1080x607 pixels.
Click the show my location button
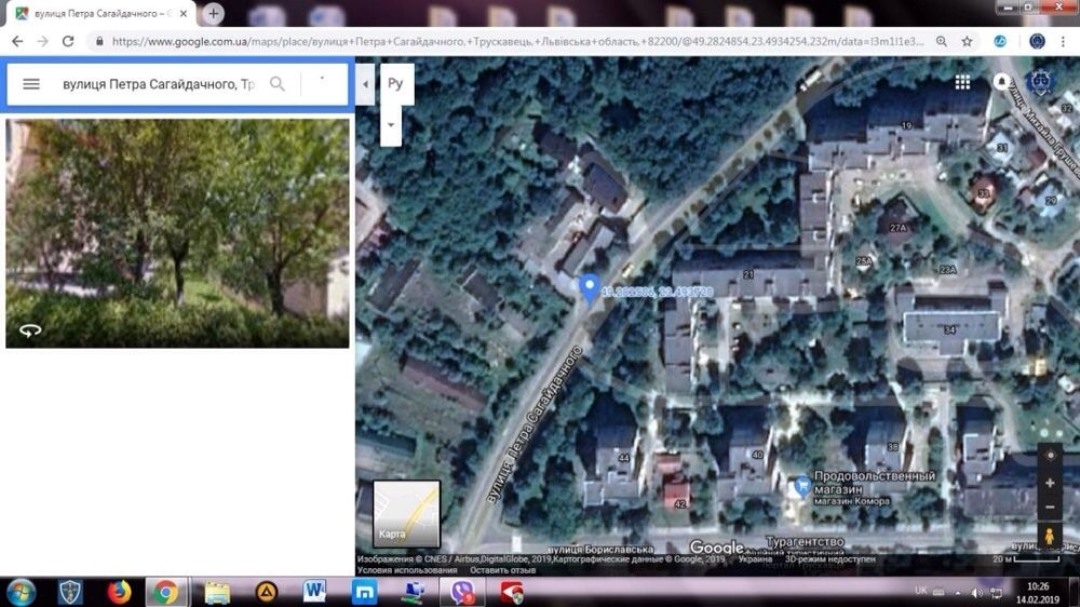tap(1049, 455)
